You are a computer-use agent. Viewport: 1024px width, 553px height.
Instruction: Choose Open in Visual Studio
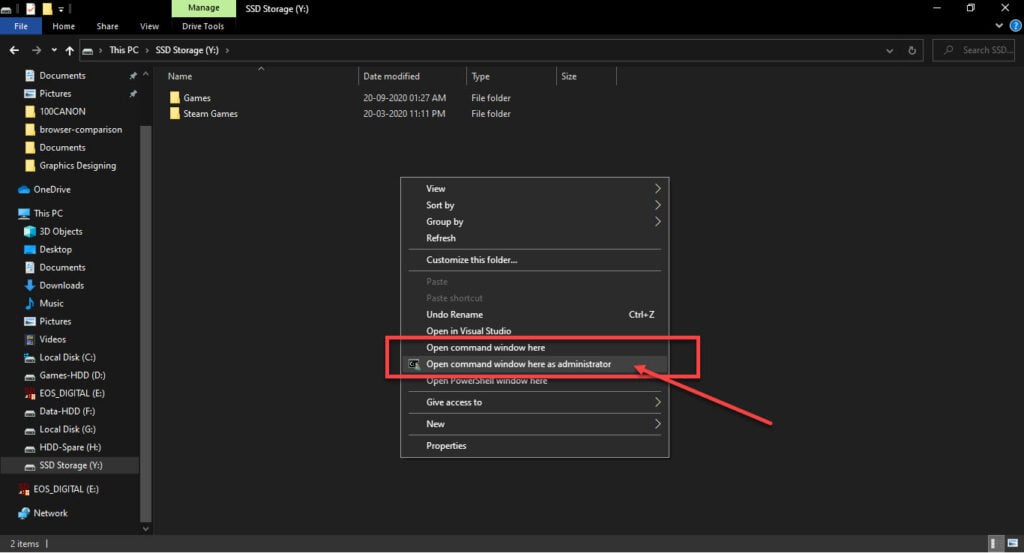point(534,331)
